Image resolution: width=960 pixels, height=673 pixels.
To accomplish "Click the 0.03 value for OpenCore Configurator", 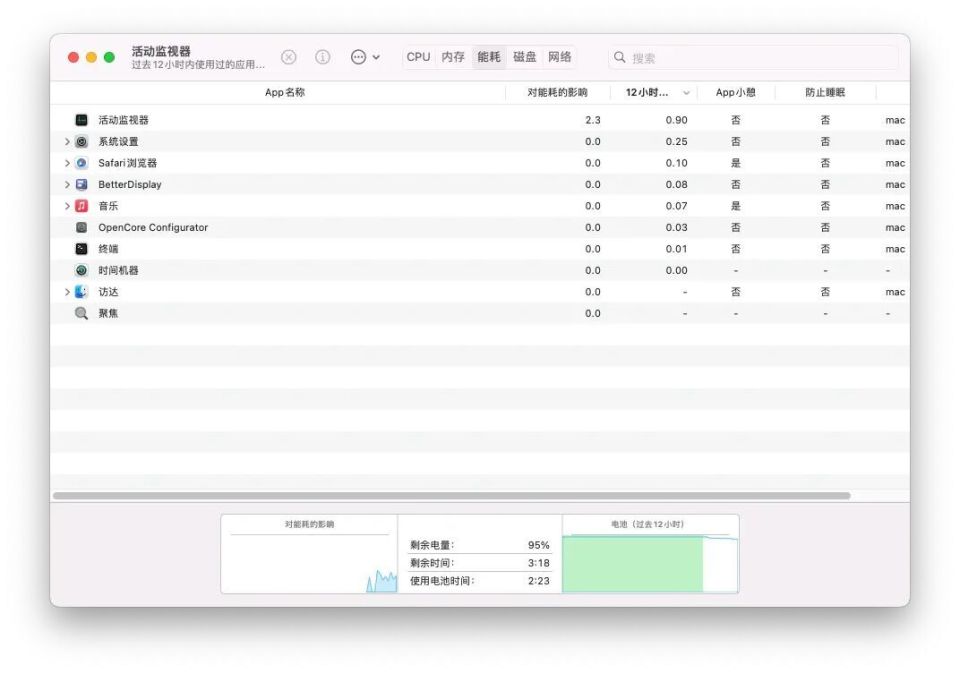I will (x=677, y=227).
